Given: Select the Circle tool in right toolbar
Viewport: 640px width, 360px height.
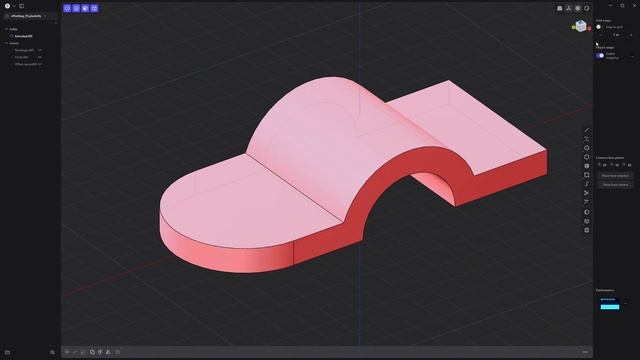Looking at the screenshot, I should (x=587, y=148).
